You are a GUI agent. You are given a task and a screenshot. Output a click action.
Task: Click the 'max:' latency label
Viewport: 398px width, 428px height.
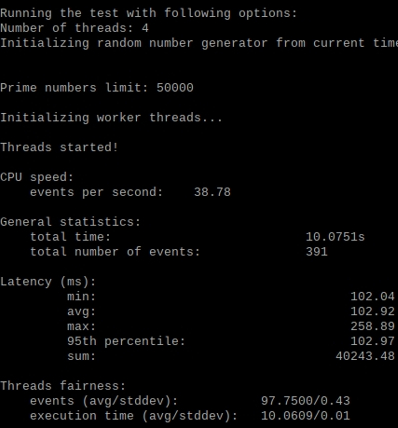coord(81,326)
